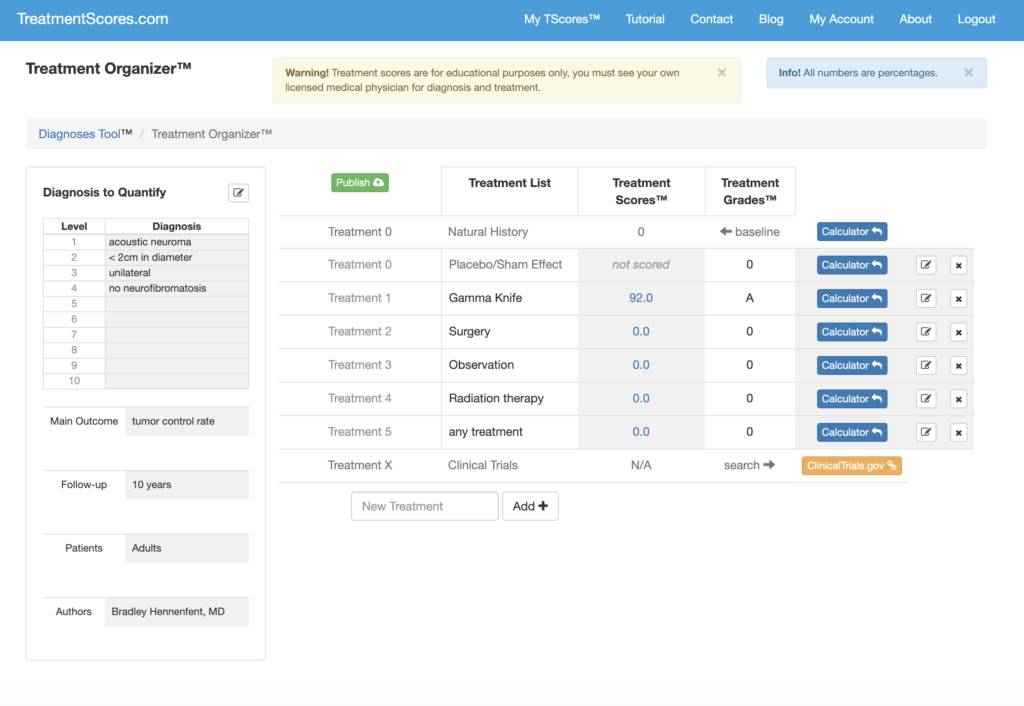Screen dimensions: 1024x706
Task: Remove the Gamma Knife treatment
Action: 958,298
